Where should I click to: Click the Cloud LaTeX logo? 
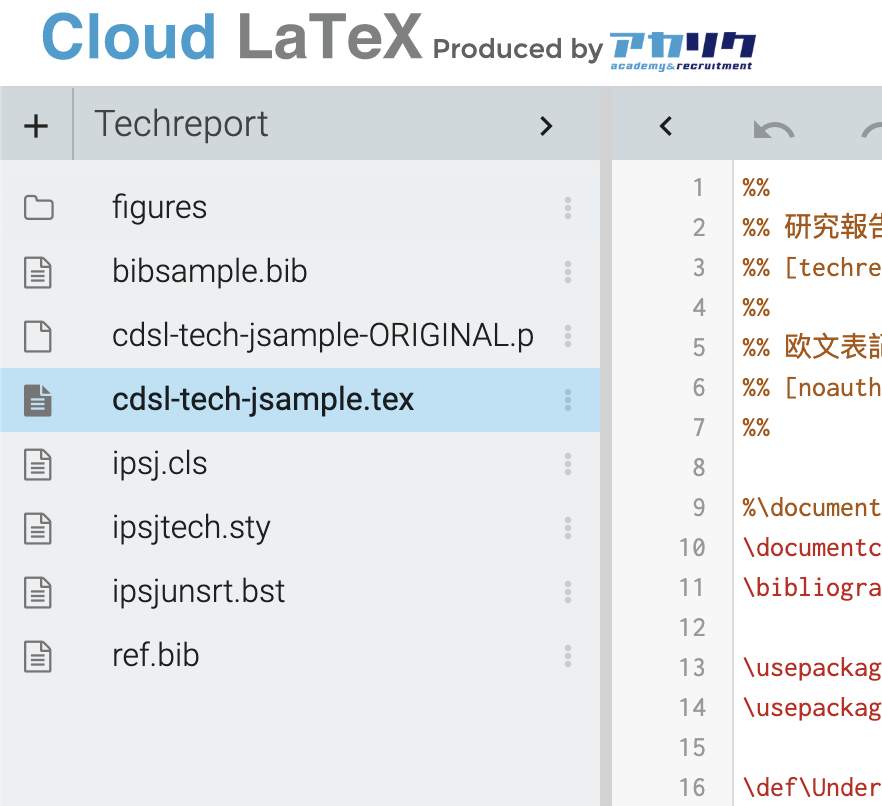(232, 38)
